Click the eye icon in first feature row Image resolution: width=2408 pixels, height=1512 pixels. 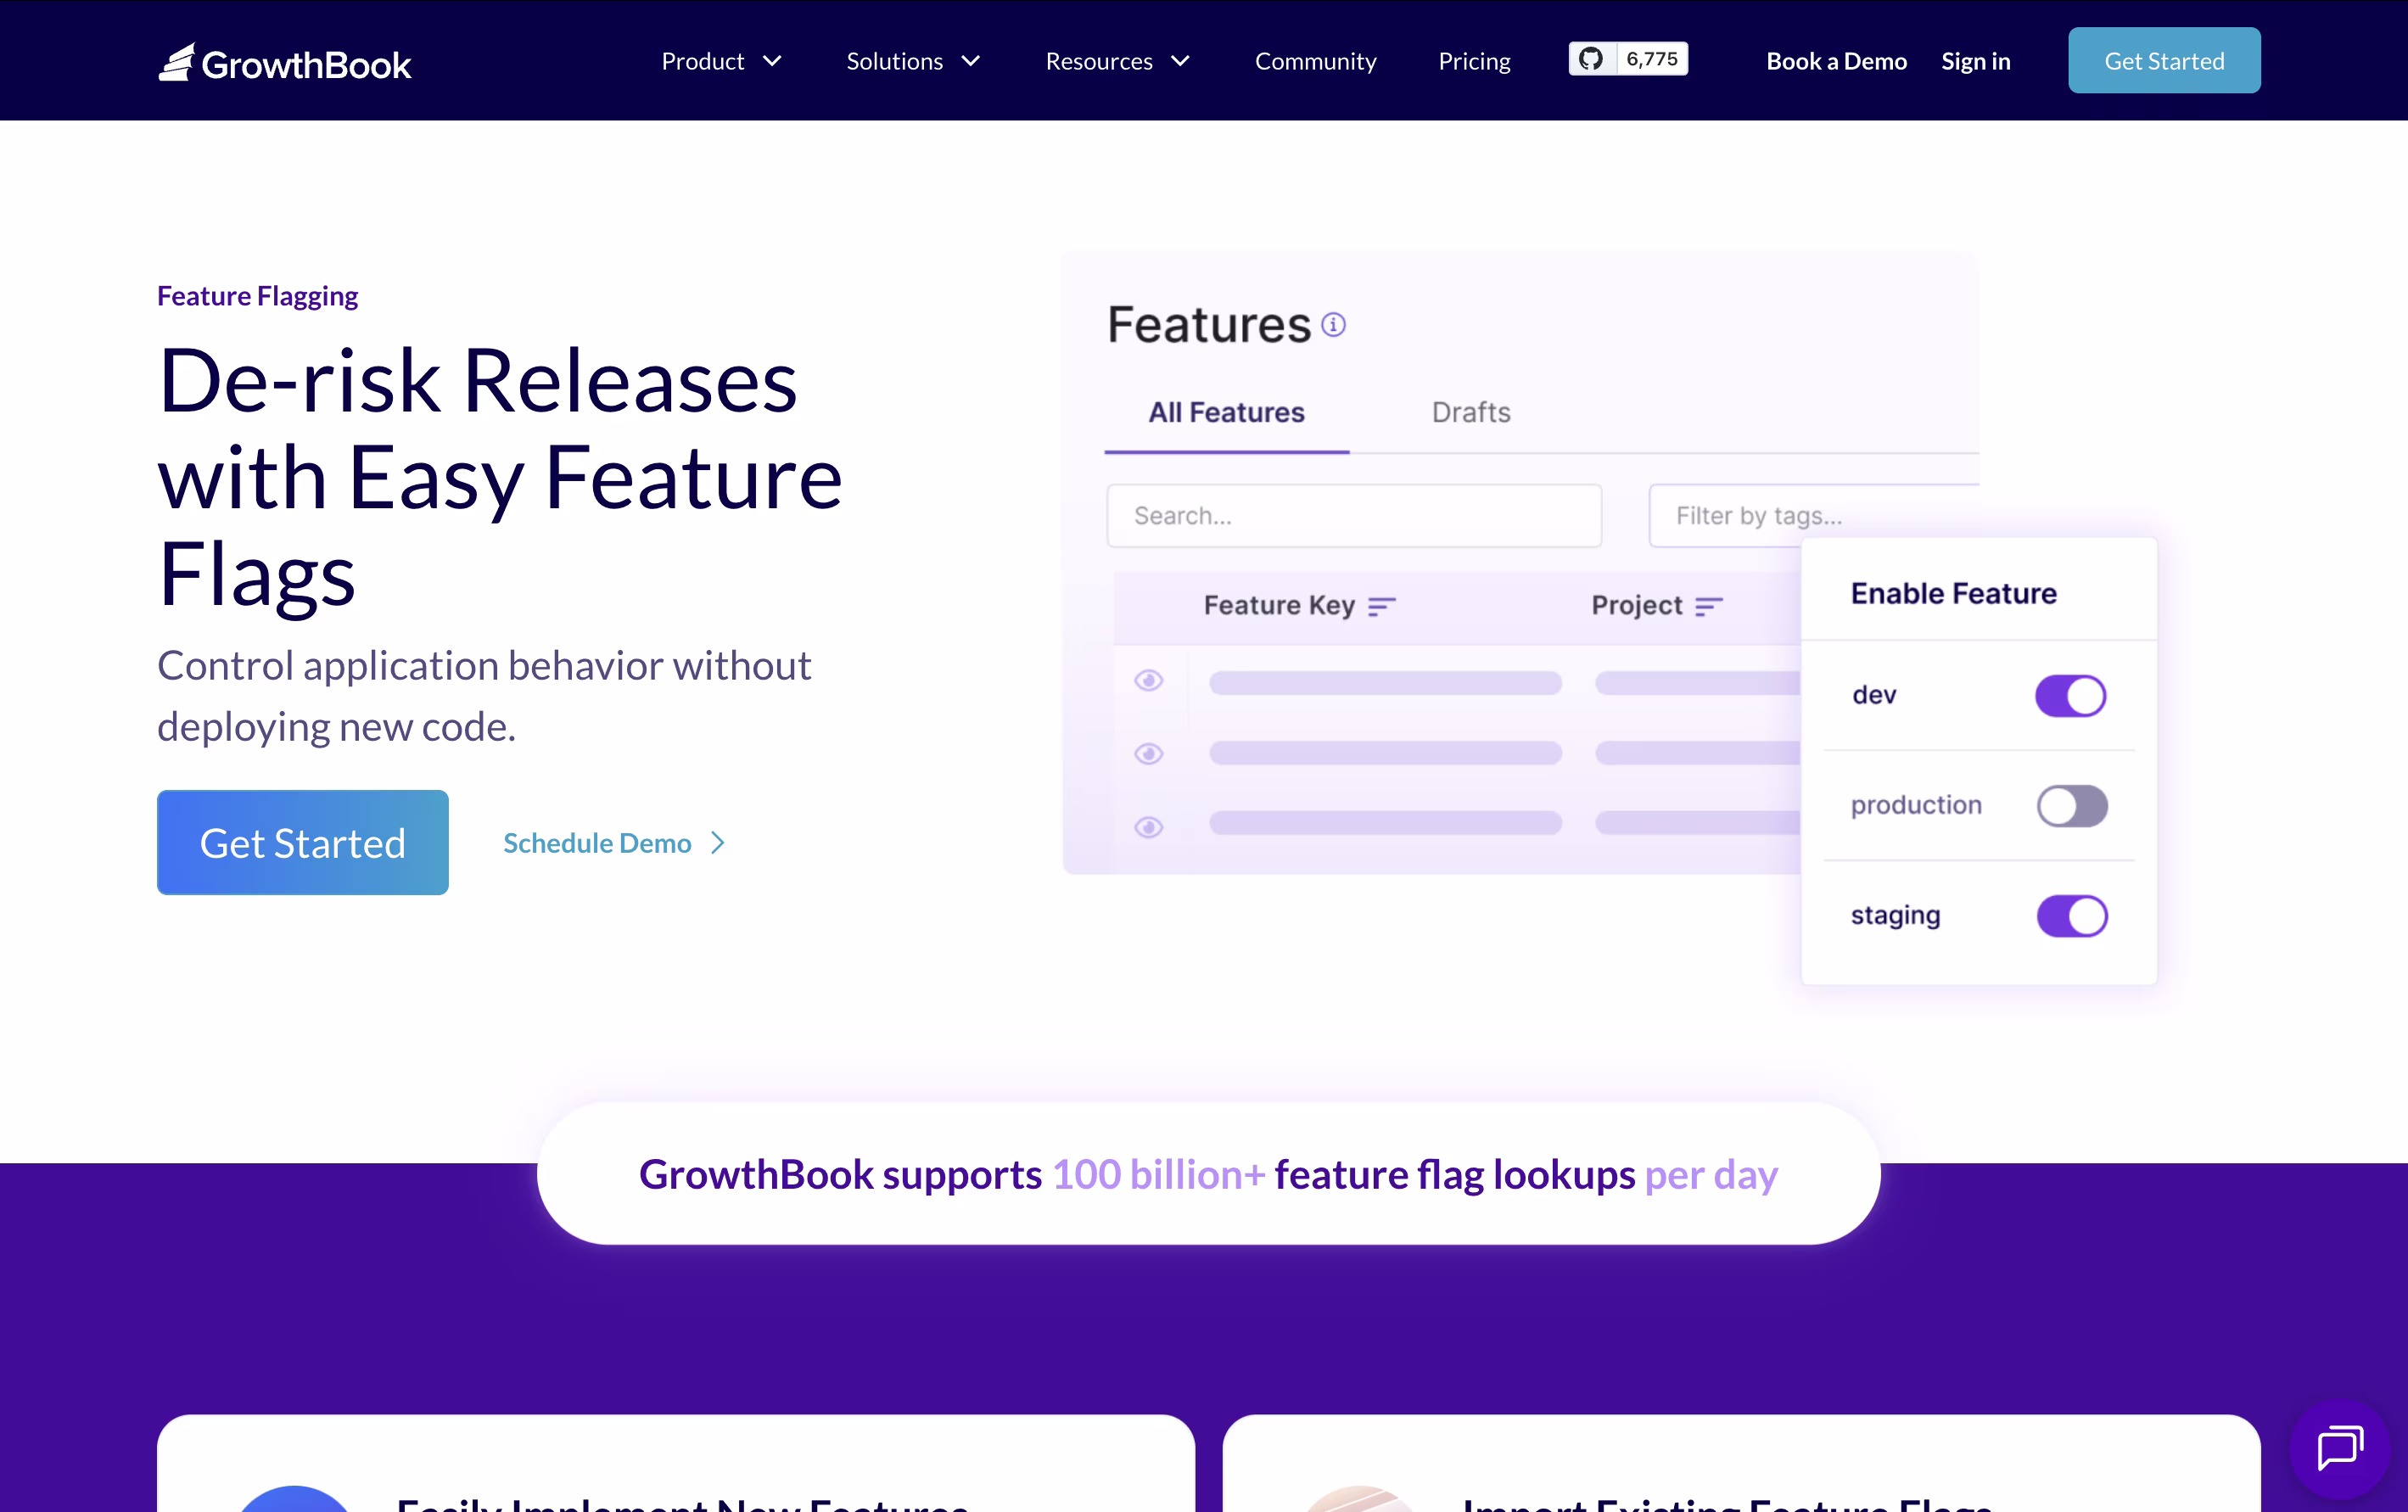(x=1149, y=681)
